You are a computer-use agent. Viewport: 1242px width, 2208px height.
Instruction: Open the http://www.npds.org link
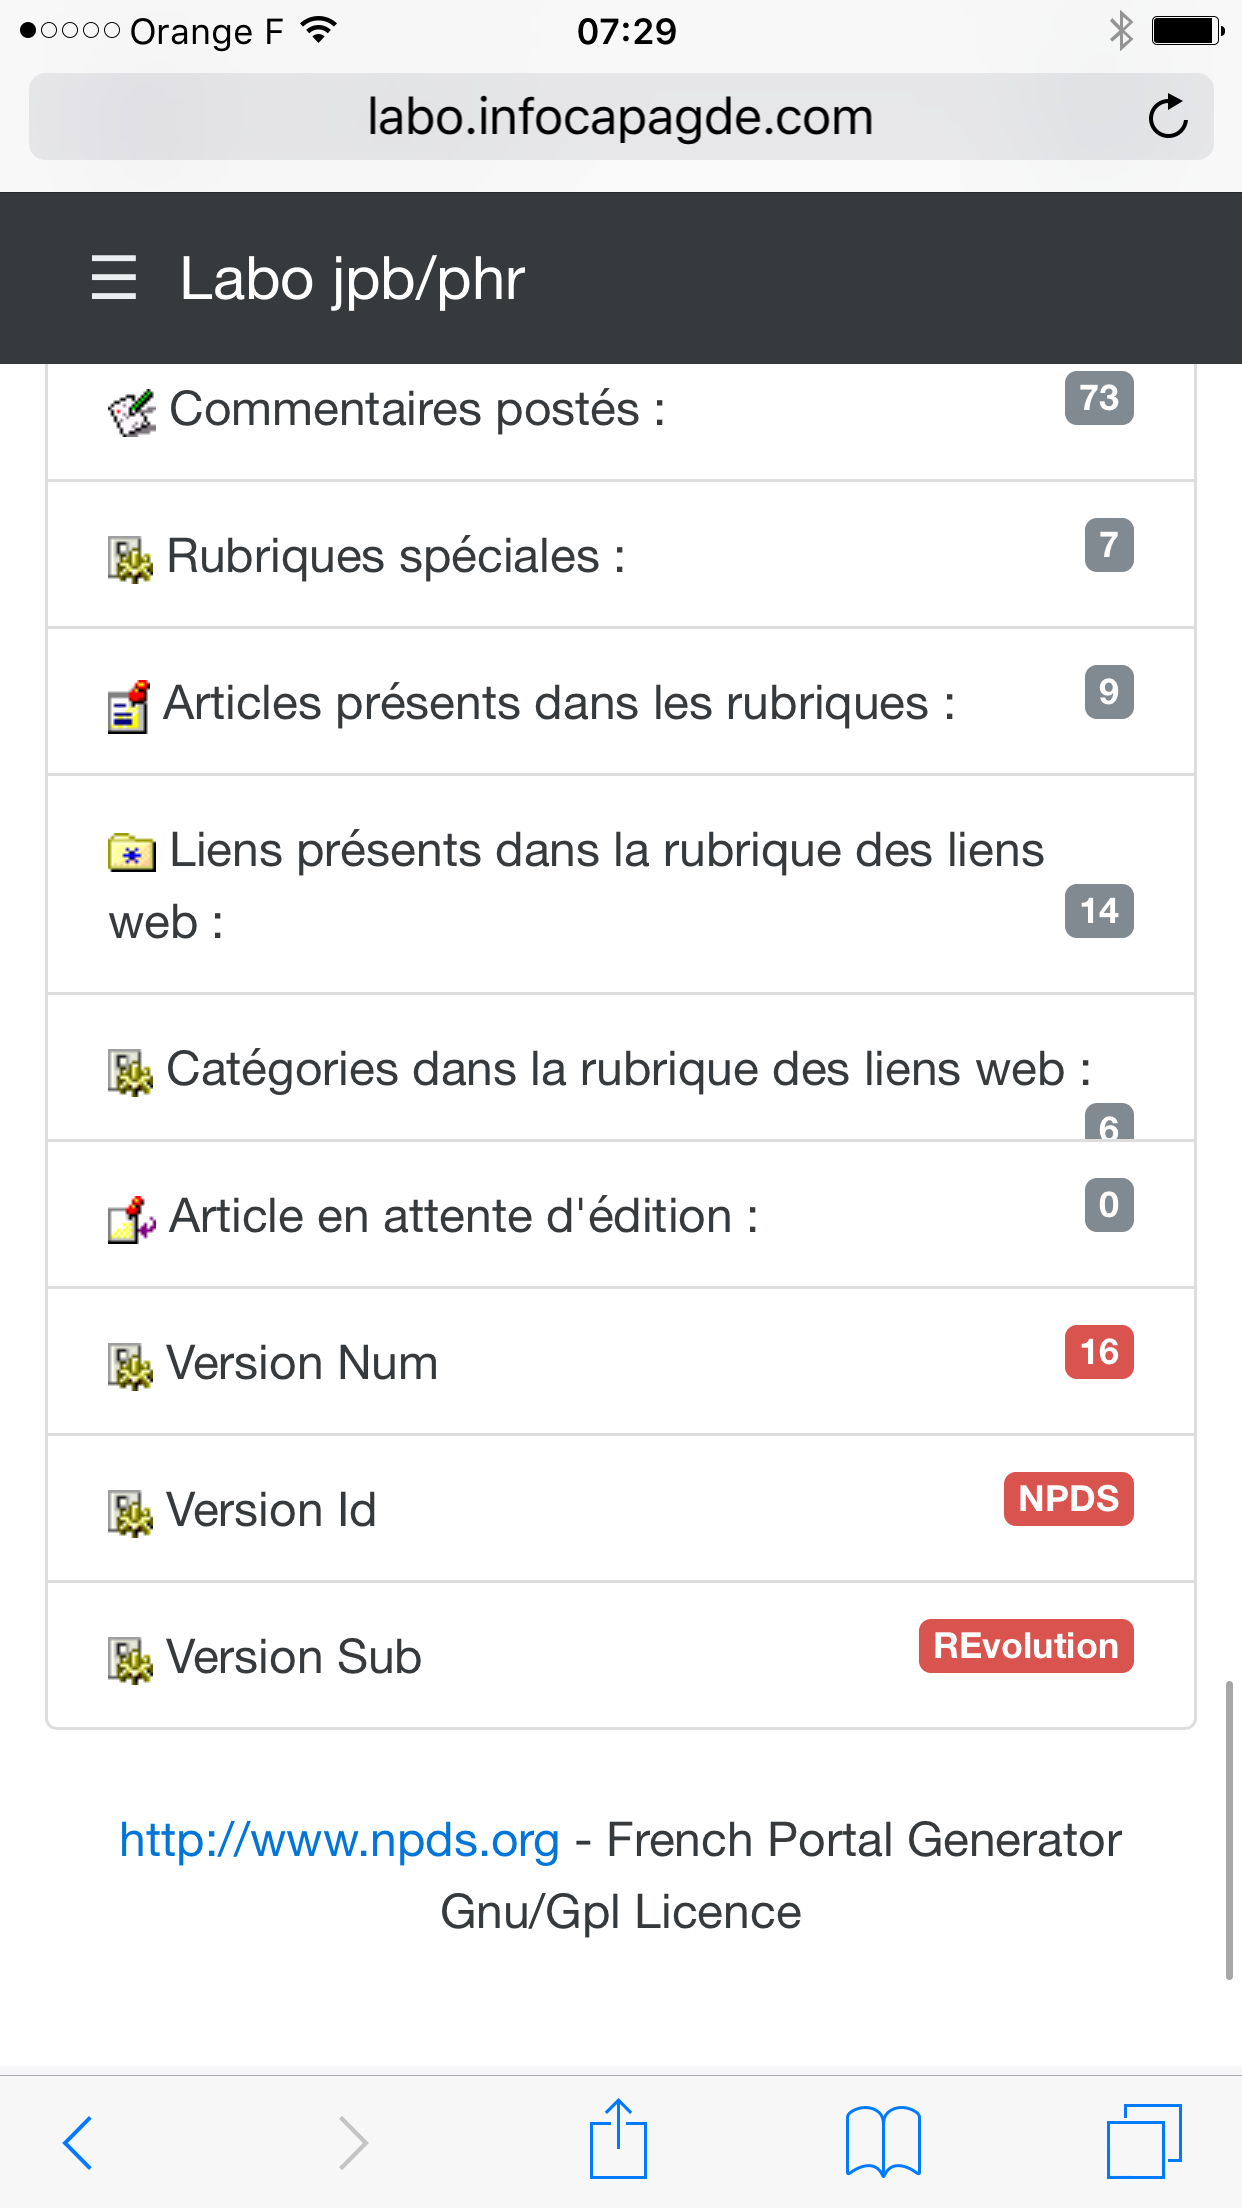pyautogui.click(x=340, y=1840)
